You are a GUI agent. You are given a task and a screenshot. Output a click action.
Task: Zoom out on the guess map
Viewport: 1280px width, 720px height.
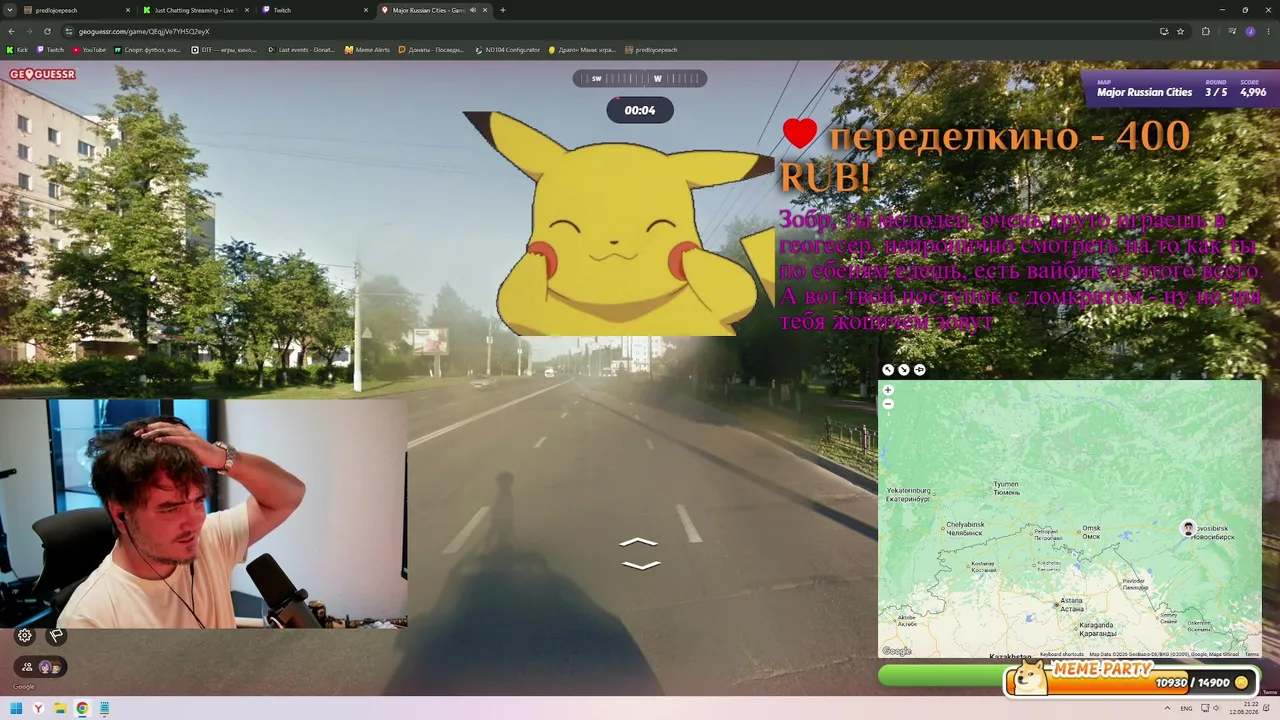pyautogui.click(x=888, y=404)
